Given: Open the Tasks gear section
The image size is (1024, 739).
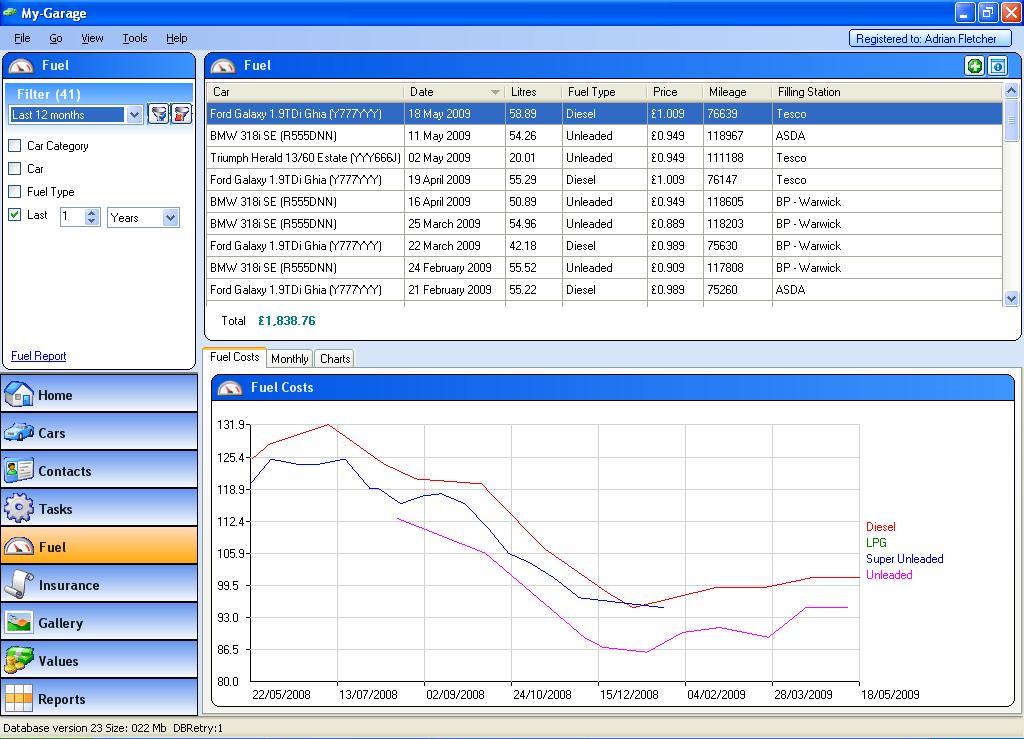Looking at the screenshot, I should pyautogui.click(x=99, y=509).
